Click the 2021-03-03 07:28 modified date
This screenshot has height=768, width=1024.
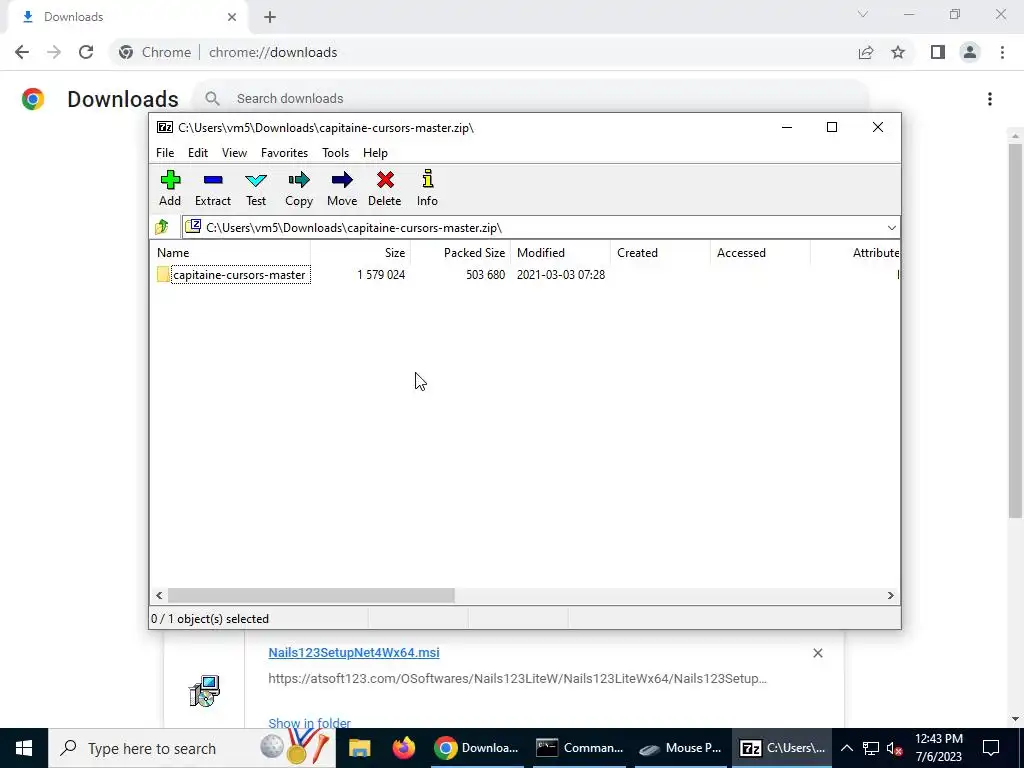tap(561, 275)
